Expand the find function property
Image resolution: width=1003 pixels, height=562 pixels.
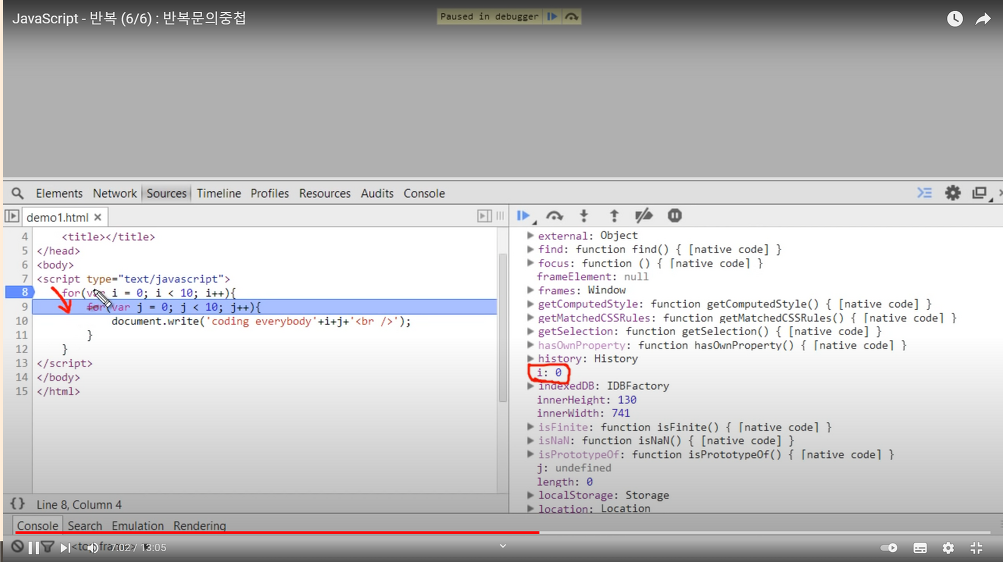(x=530, y=249)
